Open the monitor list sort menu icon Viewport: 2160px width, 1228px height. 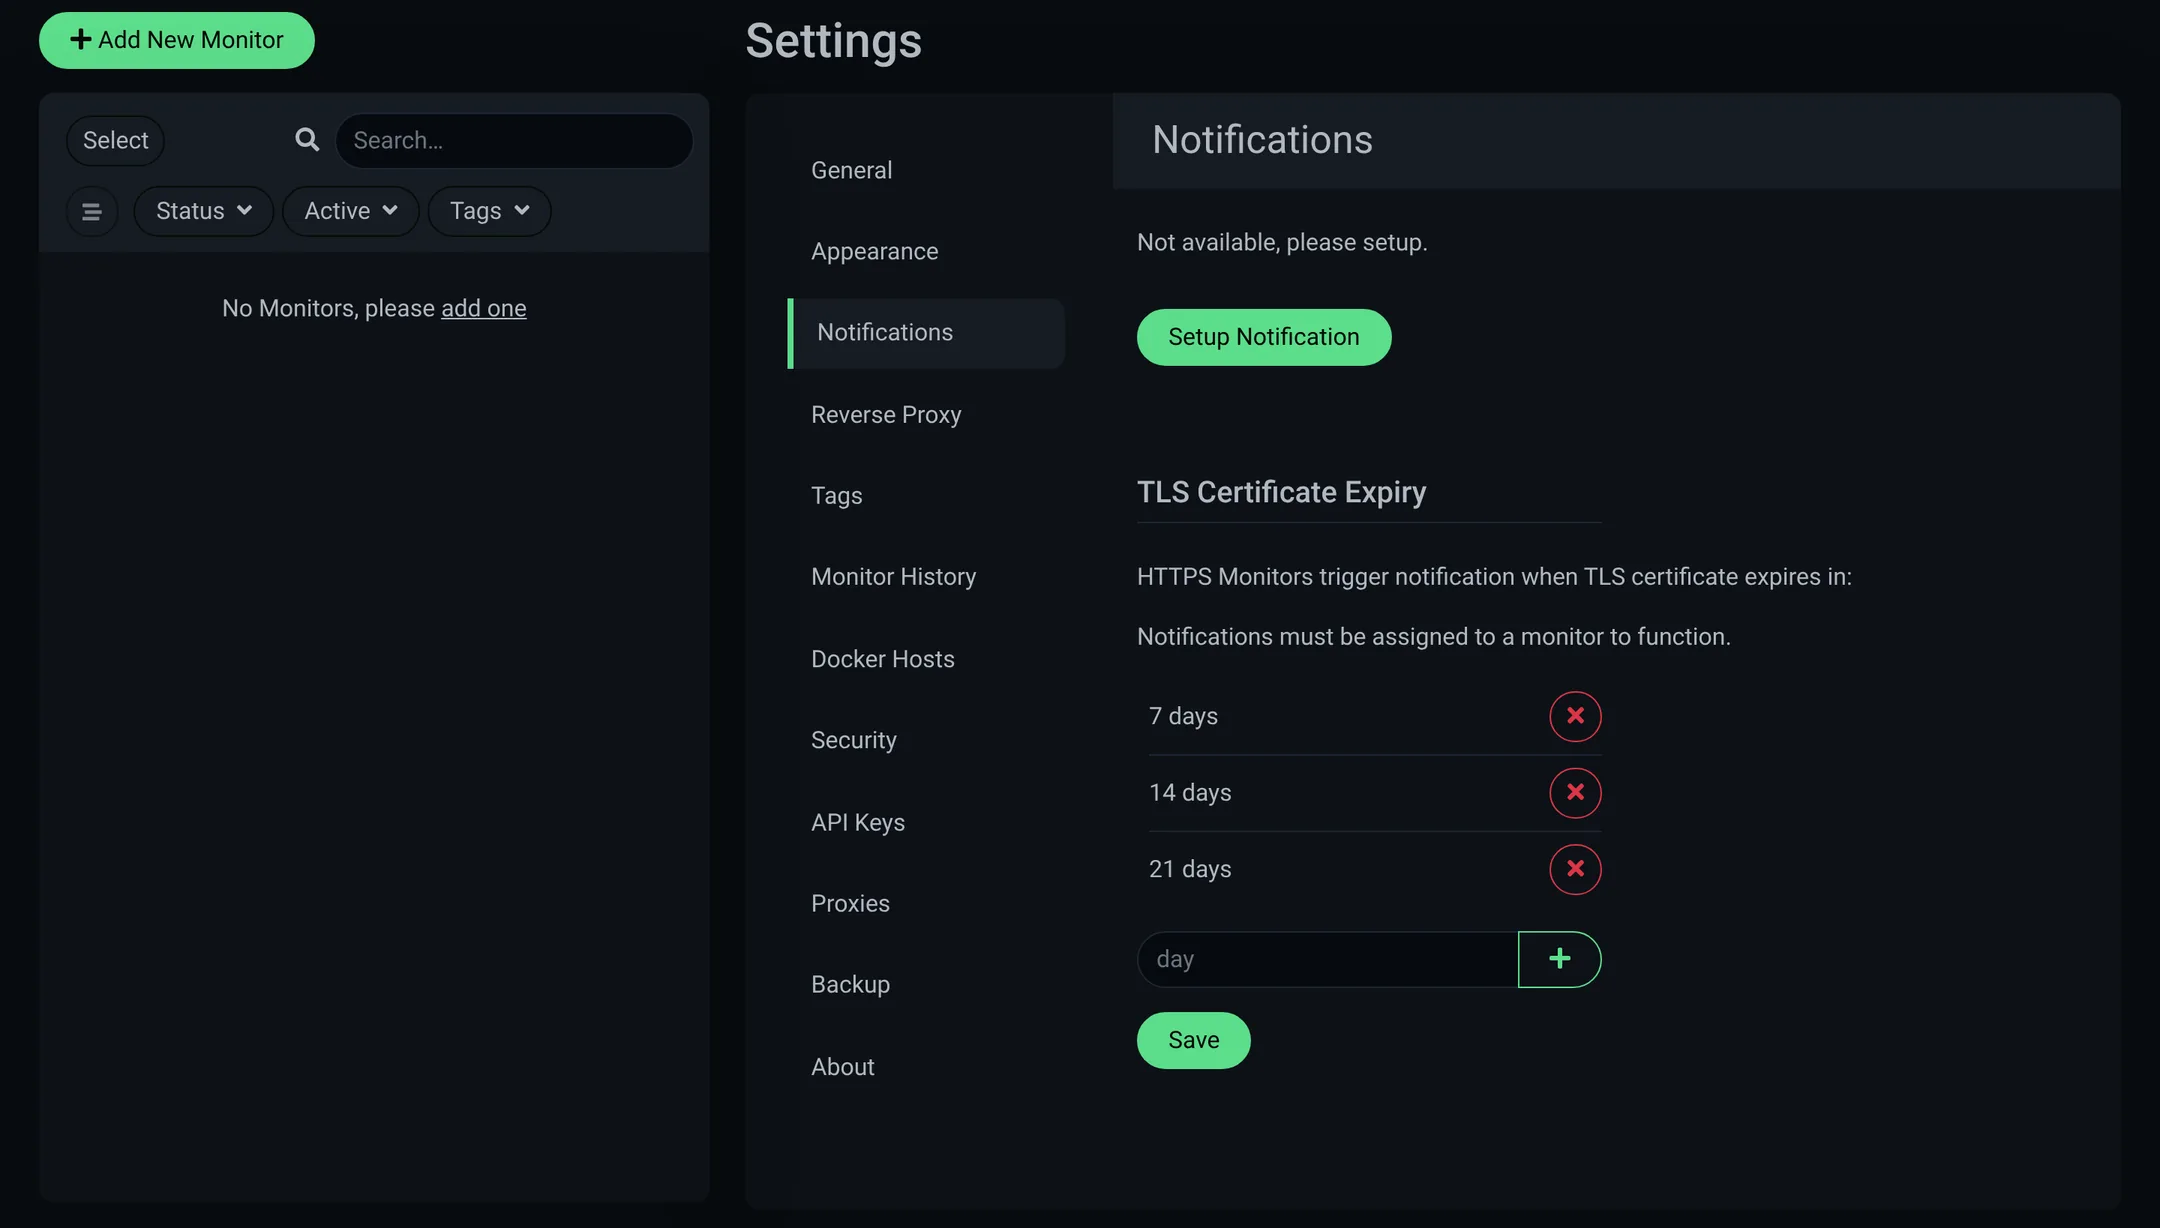click(x=92, y=211)
